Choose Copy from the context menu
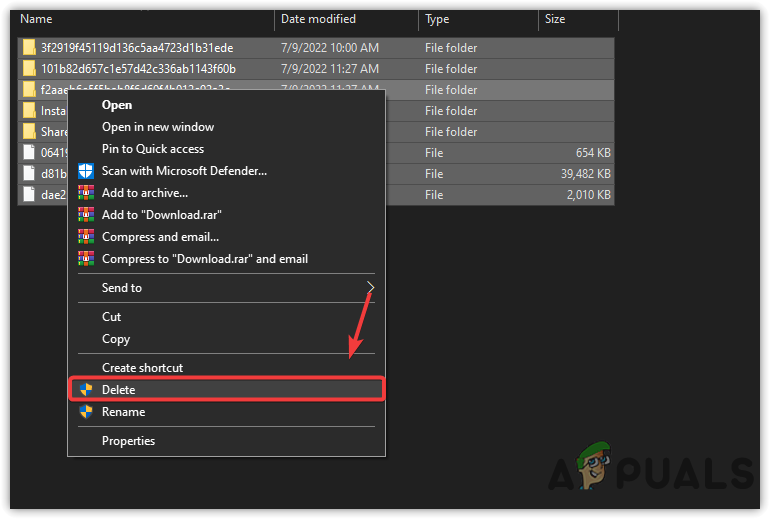 pos(116,339)
